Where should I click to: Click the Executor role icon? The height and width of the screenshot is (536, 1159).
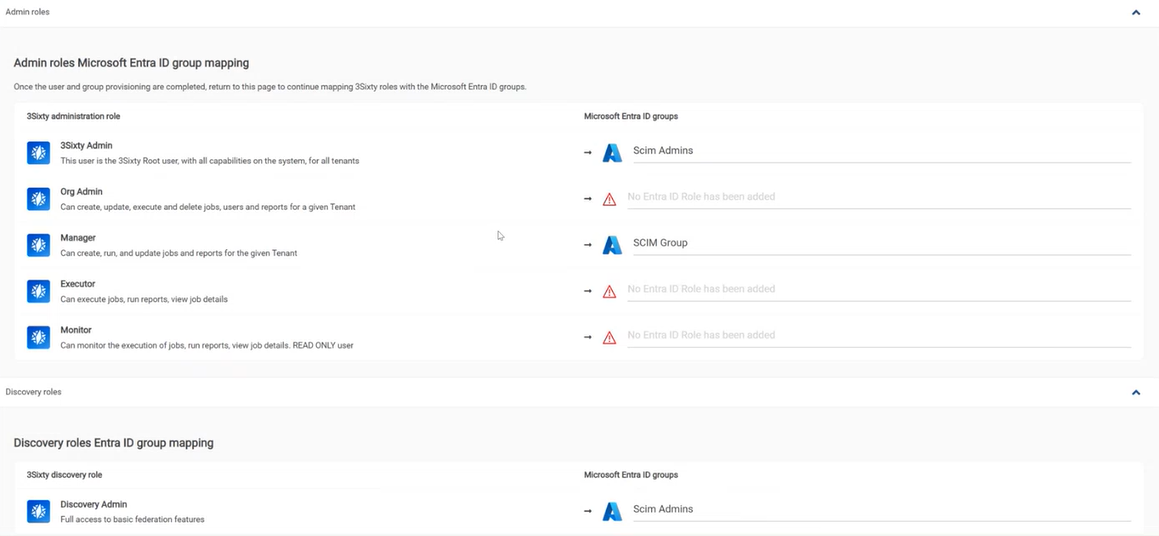click(x=39, y=291)
